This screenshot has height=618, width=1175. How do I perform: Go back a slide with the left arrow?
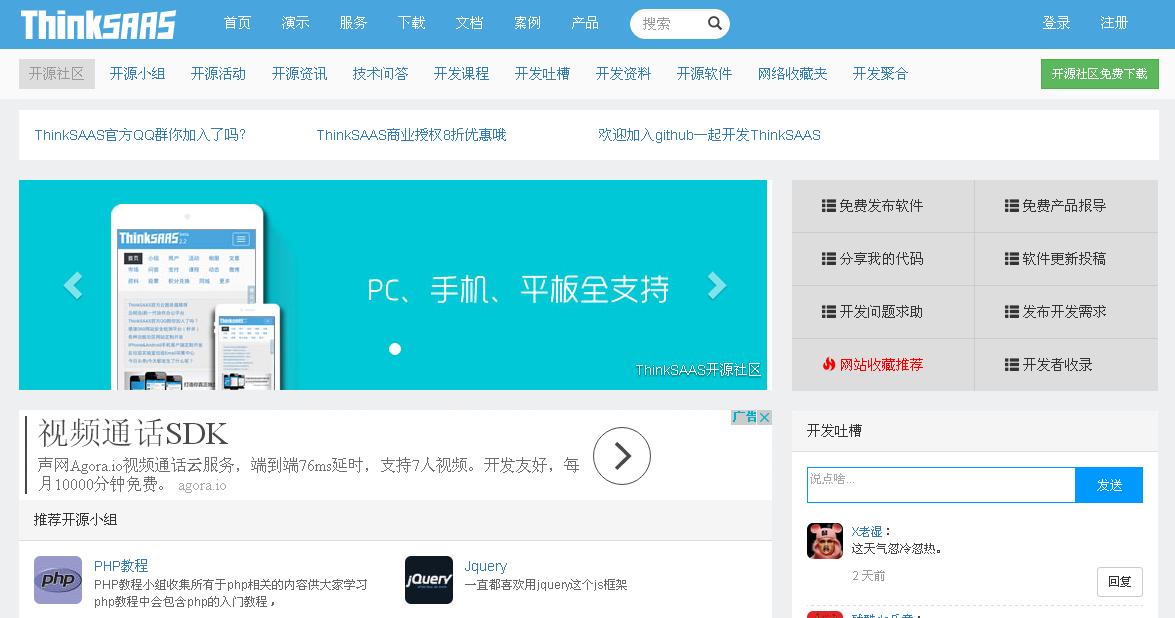coord(72,285)
